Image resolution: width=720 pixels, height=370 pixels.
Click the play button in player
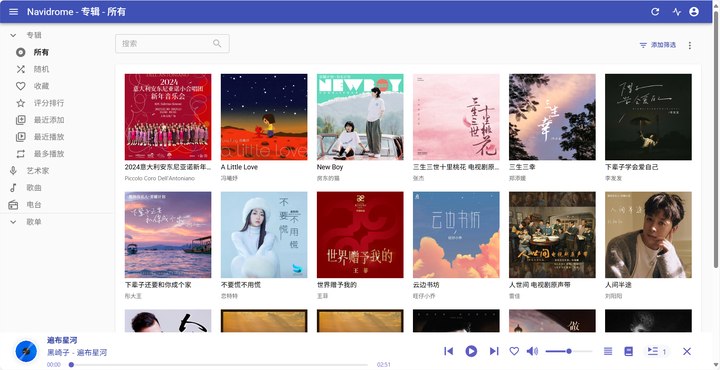point(471,351)
